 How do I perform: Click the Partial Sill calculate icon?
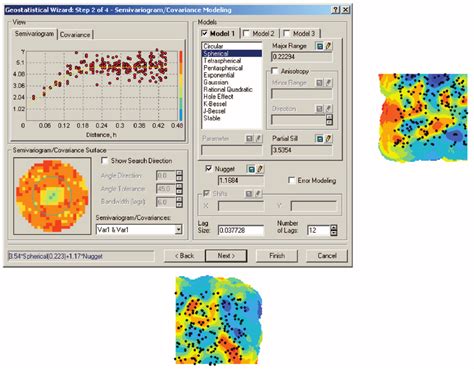pyautogui.click(x=319, y=138)
